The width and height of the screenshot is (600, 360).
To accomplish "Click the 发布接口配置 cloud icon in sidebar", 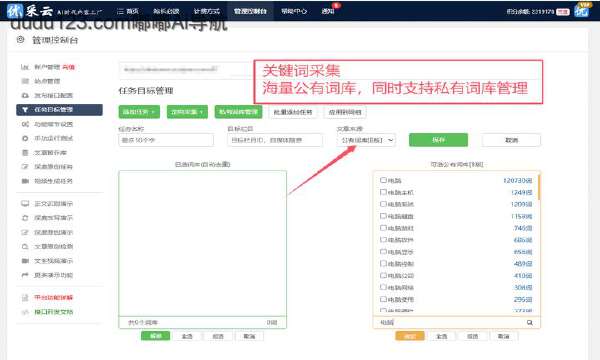I will [25, 95].
